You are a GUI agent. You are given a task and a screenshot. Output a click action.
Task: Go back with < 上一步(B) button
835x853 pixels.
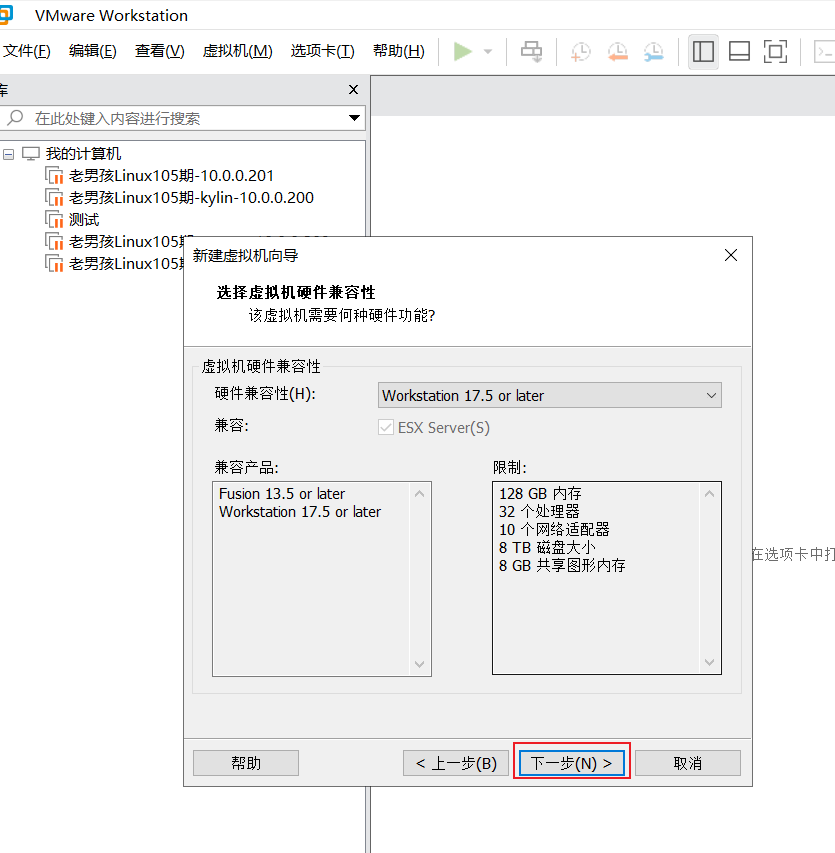456,763
